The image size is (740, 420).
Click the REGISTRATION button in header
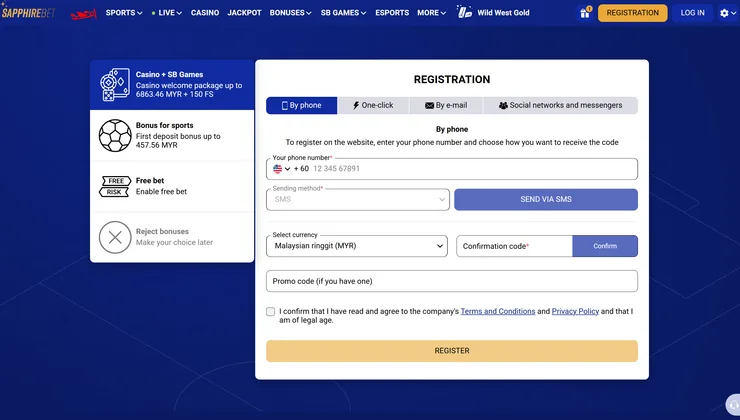tap(632, 13)
